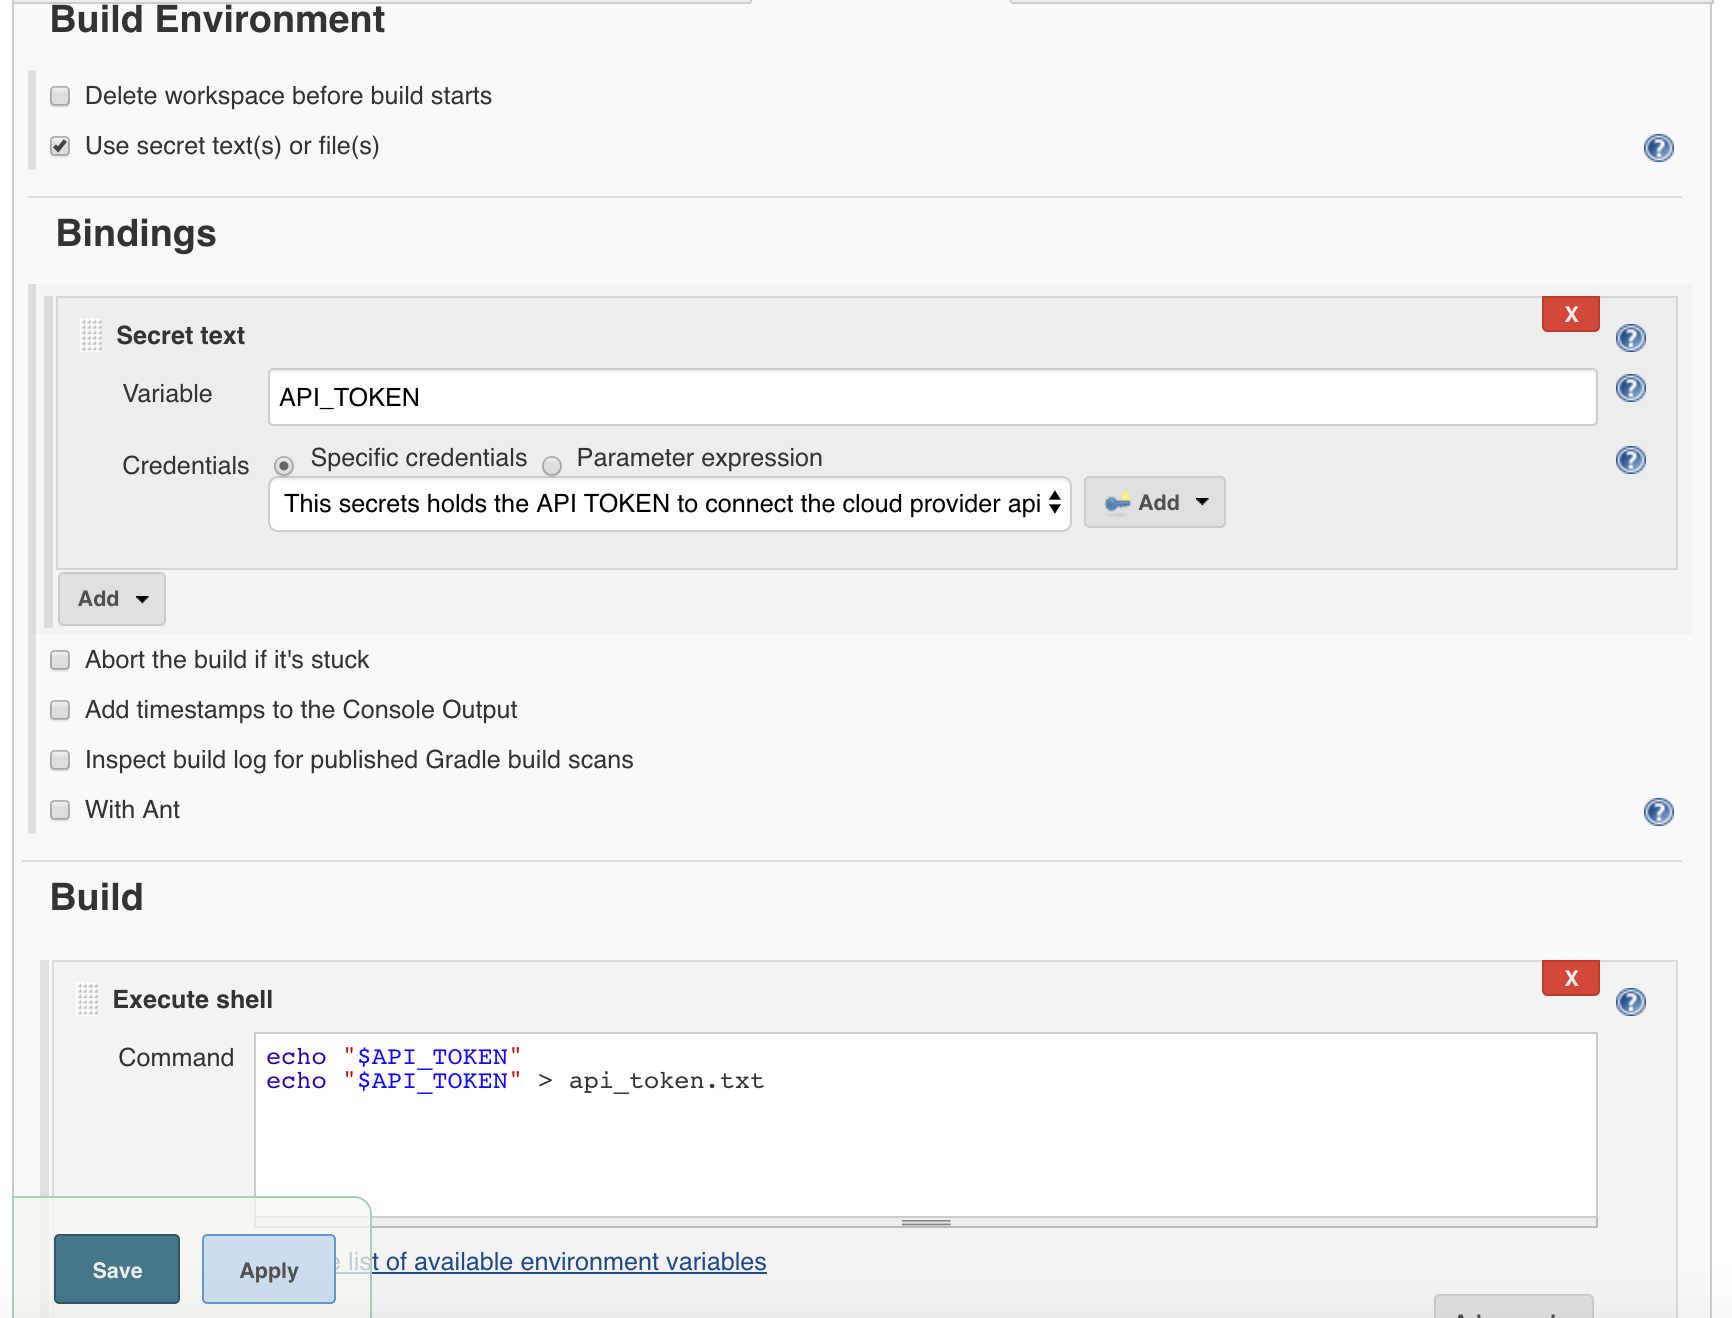Viewport: 1732px width, 1318px height.
Task: Uncheck Use secret text(s) or file(s)
Action: click(60, 146)
